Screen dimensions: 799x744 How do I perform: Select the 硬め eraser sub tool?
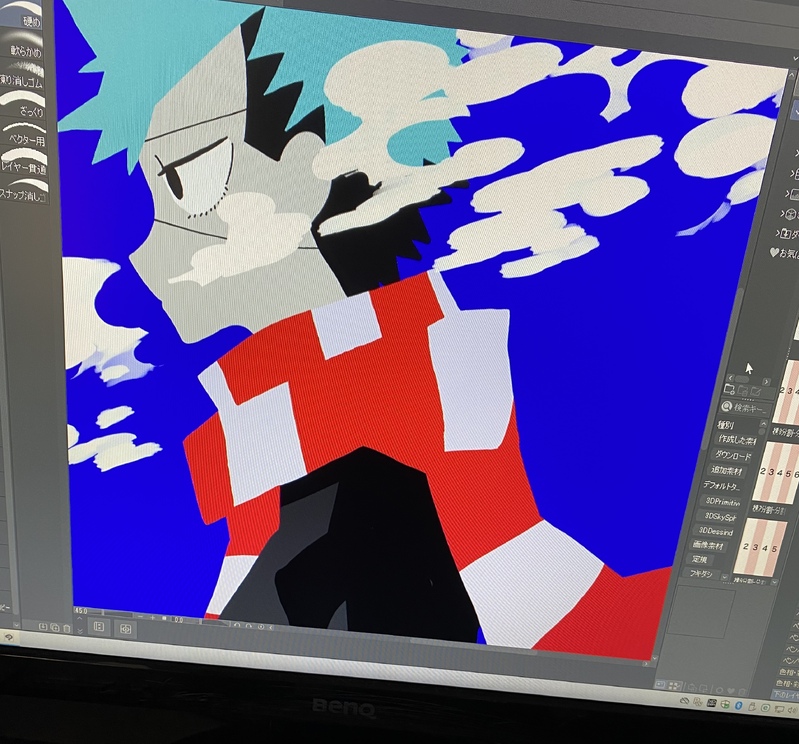[x=21, y=14]
